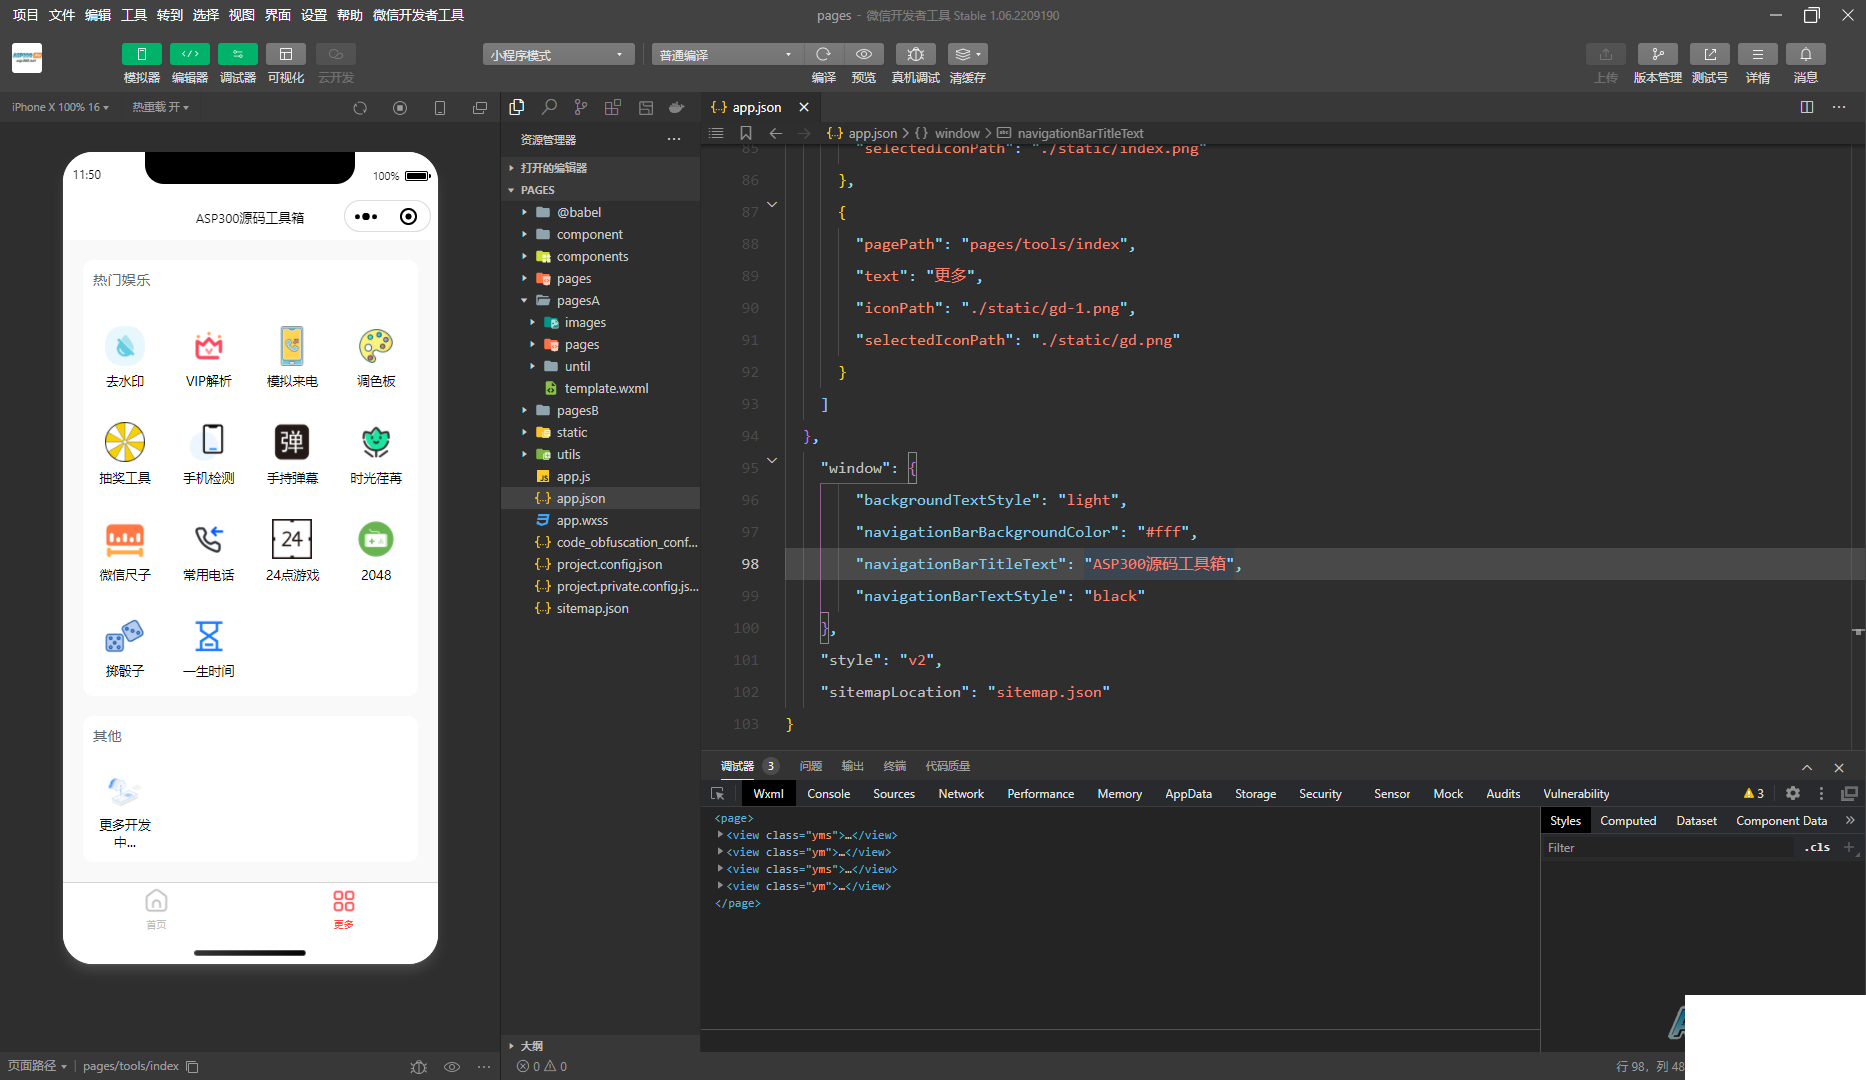Refresh the simulator
The width and height of the screenshot is (1866, 1080).
tap(360, 108)
